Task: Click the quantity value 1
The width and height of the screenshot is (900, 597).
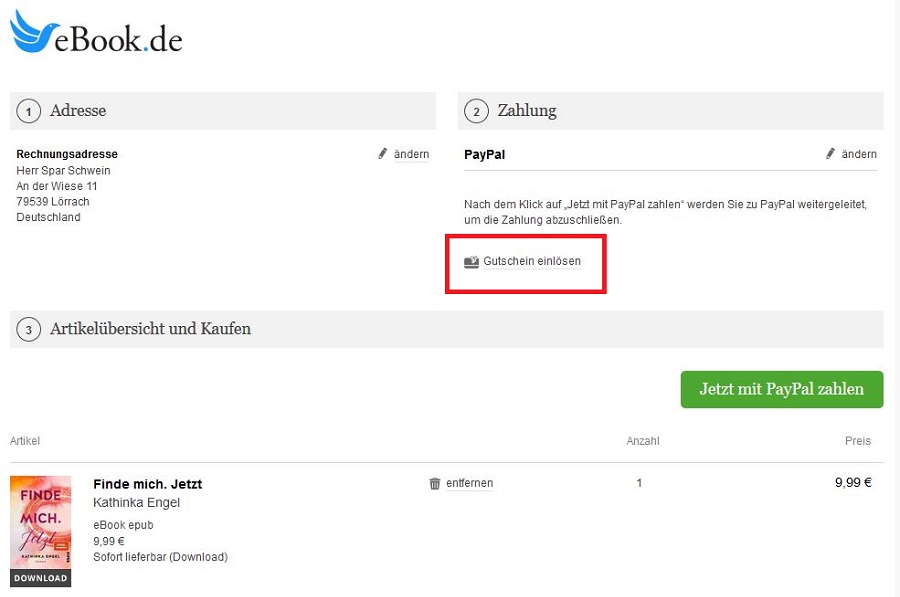Action: coord(639,483)
